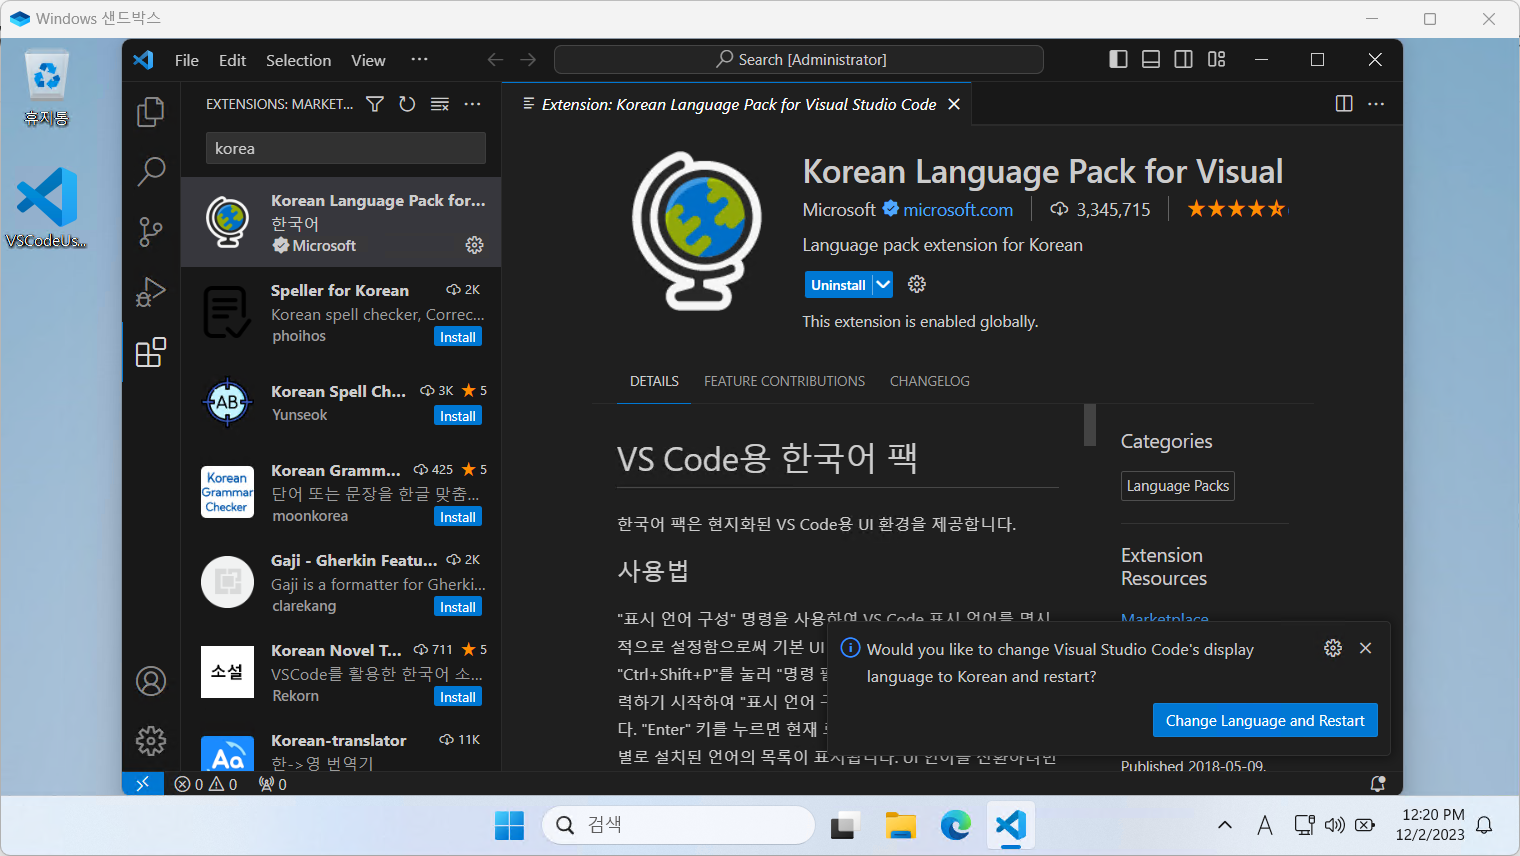Install the Gaji Gherkin formatter extension
The width and height of the screenshot is (1520, 856).
tap(458, 607)
